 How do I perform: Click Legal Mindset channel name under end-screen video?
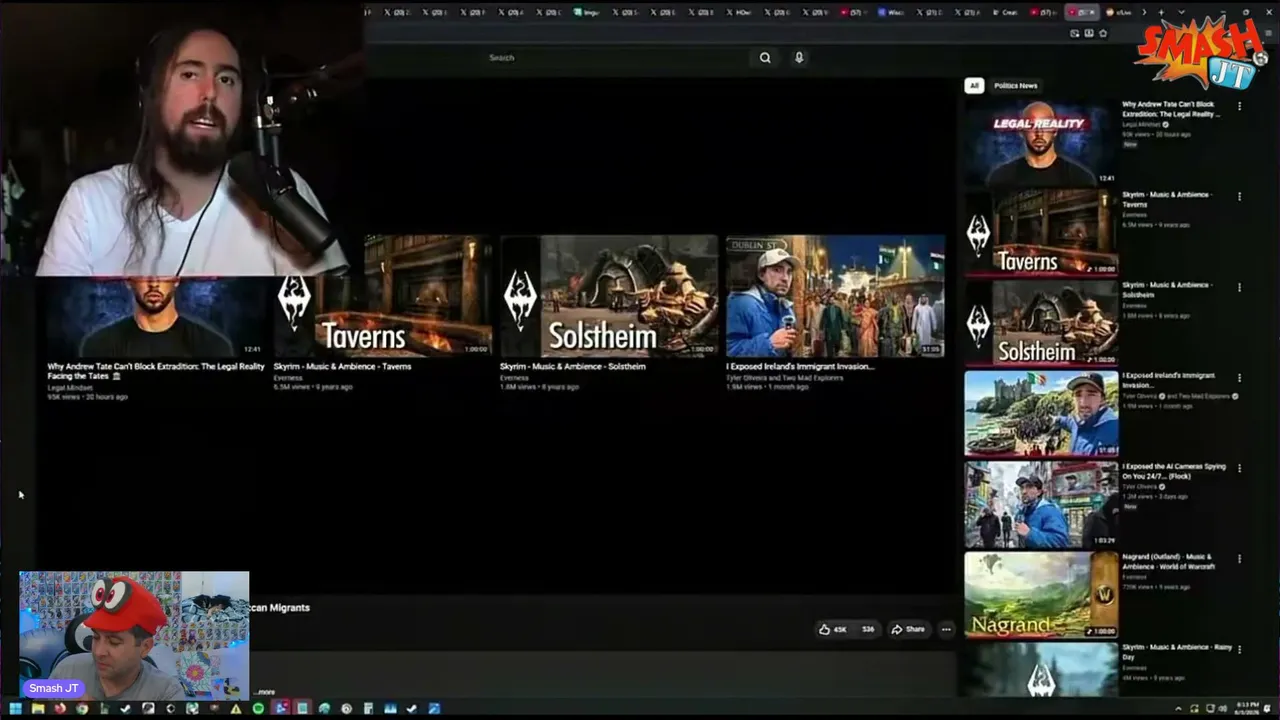(70, 387)
